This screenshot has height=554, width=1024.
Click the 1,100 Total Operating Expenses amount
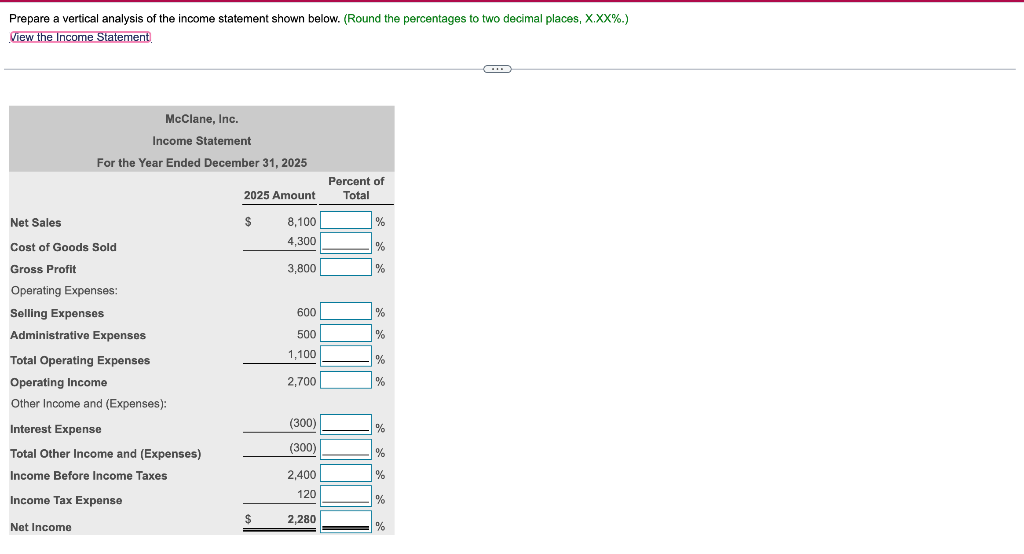pyautogui.click(x=302, y=355)
